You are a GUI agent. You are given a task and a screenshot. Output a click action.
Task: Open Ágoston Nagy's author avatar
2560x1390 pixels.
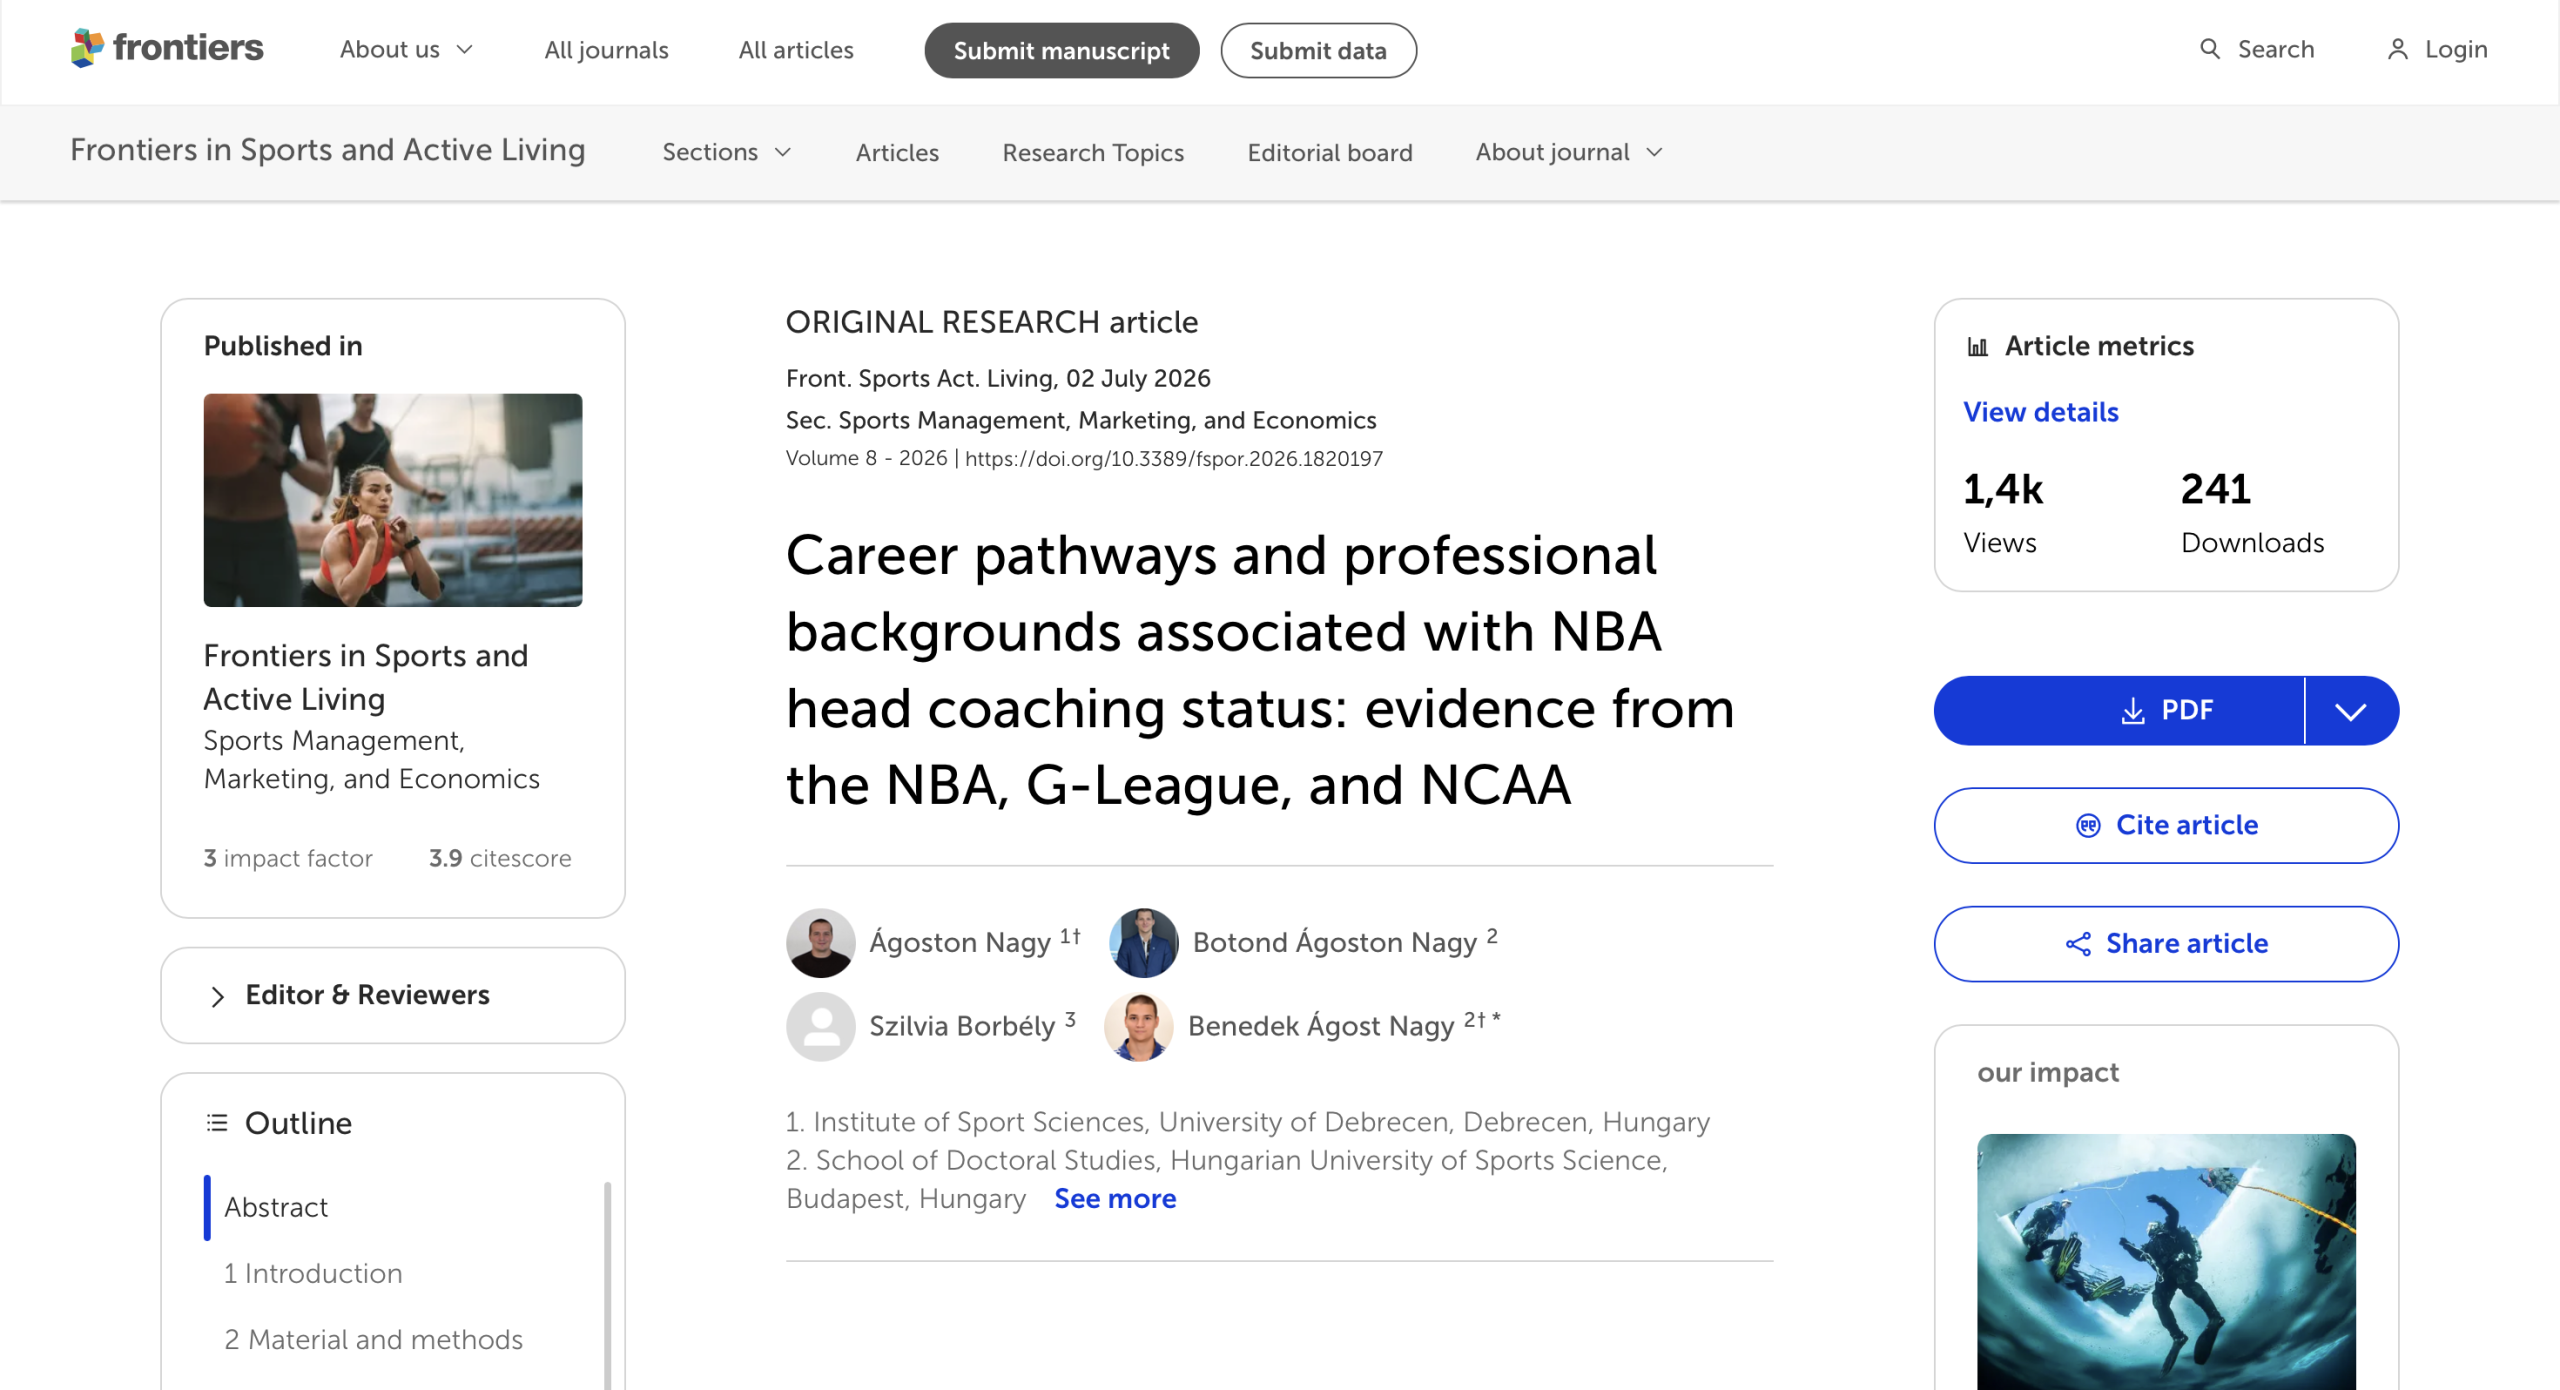point(820,943)
